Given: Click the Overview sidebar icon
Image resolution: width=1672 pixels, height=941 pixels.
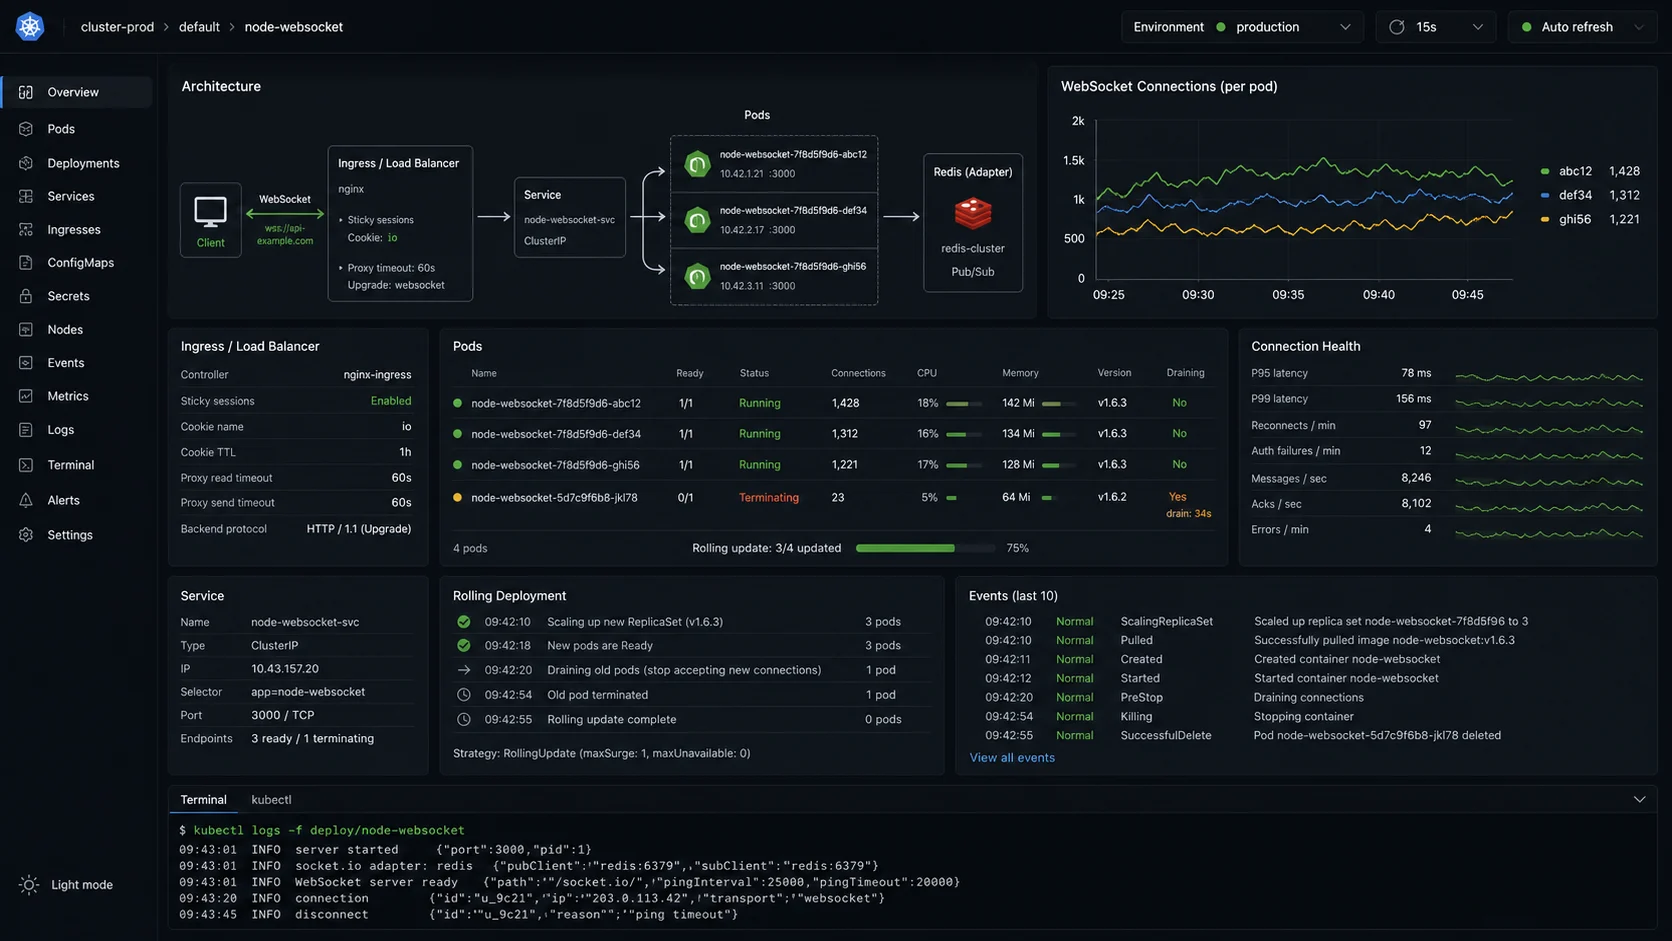Looking at the screenshot, I should (x=26, y=92).
